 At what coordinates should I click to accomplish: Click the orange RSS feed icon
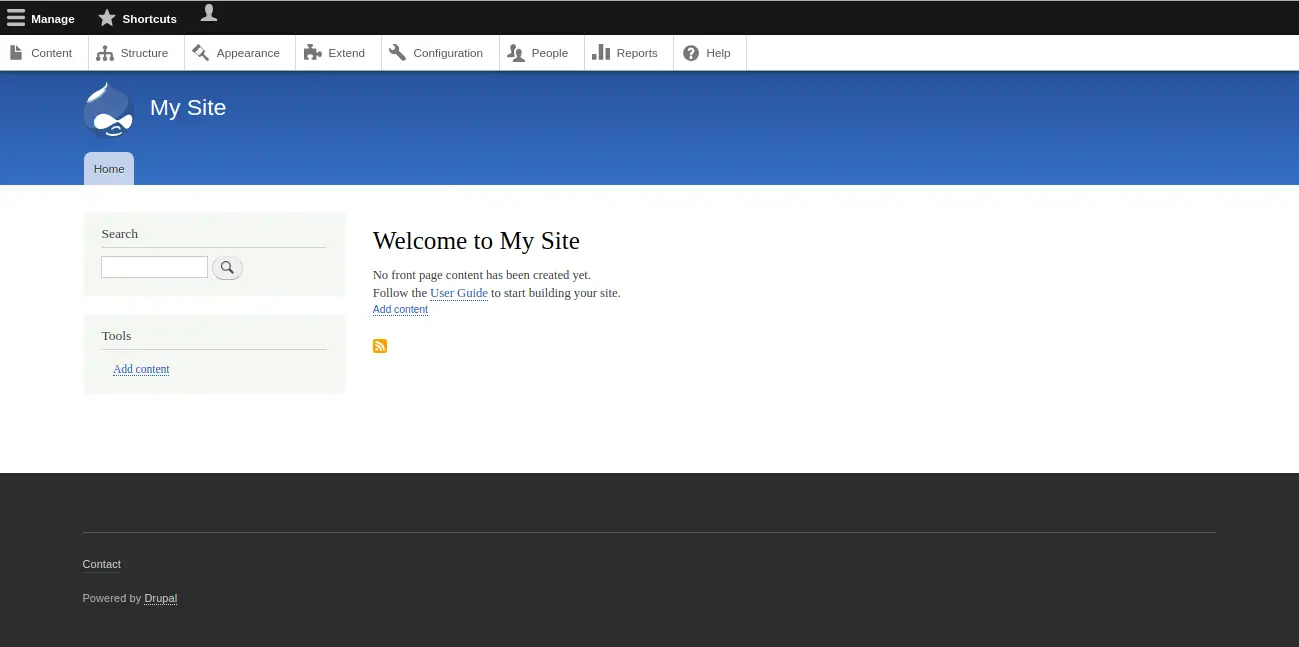point(380,346)
